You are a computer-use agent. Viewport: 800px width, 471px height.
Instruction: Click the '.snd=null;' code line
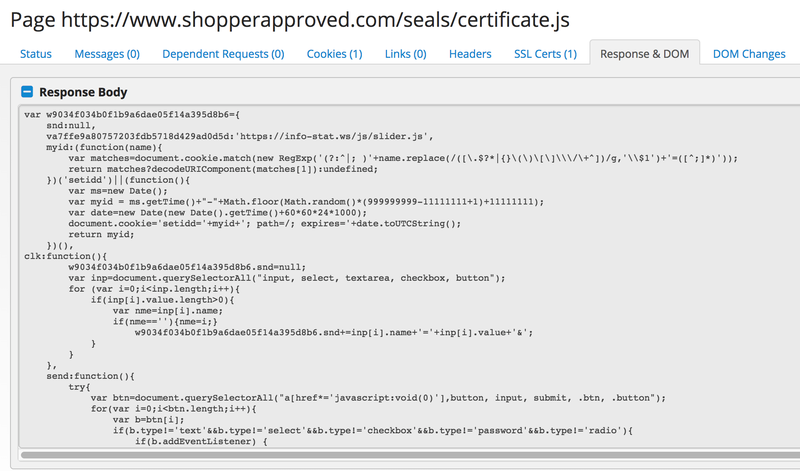click(187, 267)
